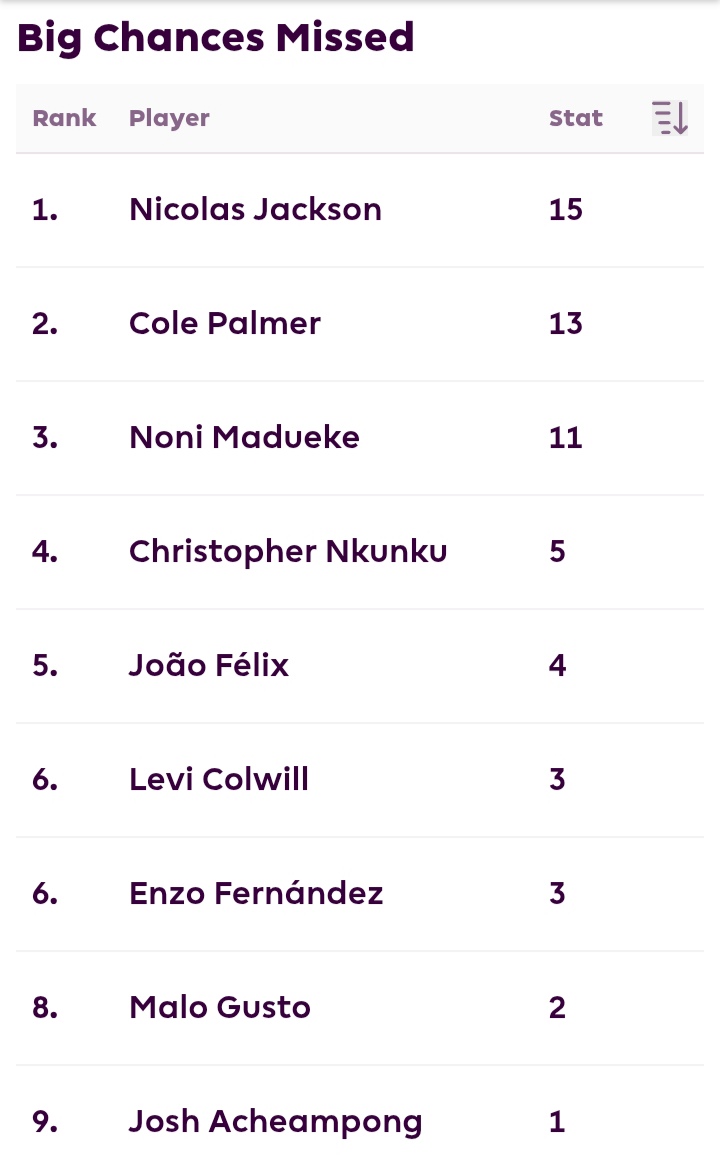
Task: Click Nicolas Jackson's stat value 15
Action: point(566,209)
